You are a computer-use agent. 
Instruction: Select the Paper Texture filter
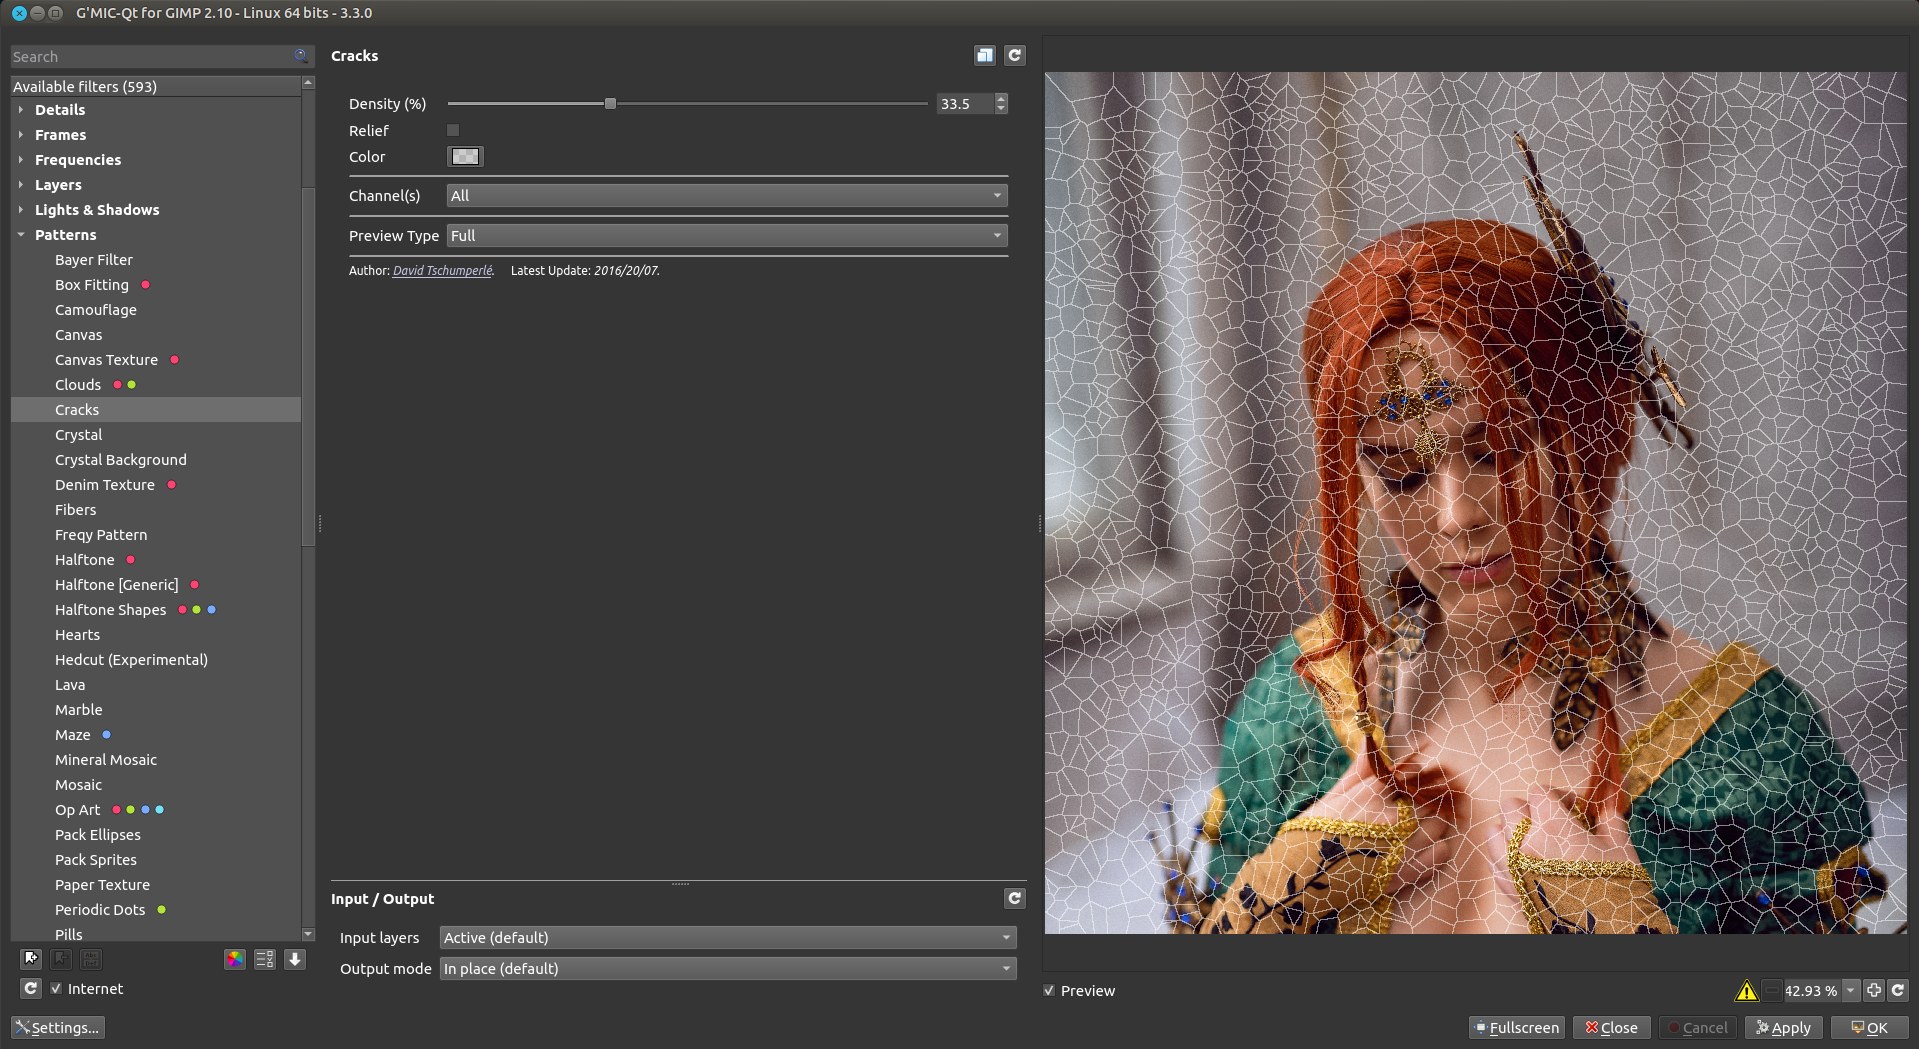102,885
